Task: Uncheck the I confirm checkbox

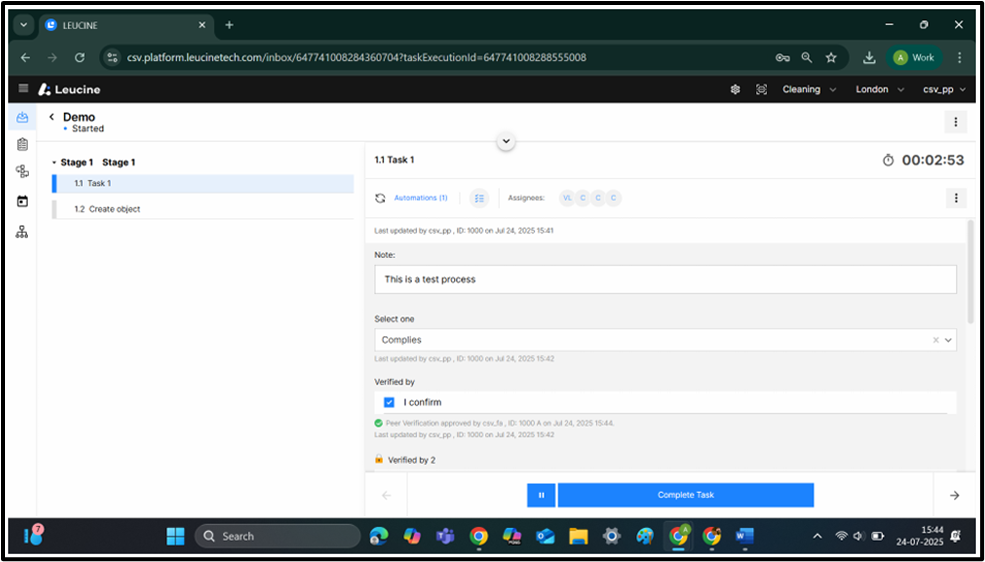Action: tap(389, 402)
